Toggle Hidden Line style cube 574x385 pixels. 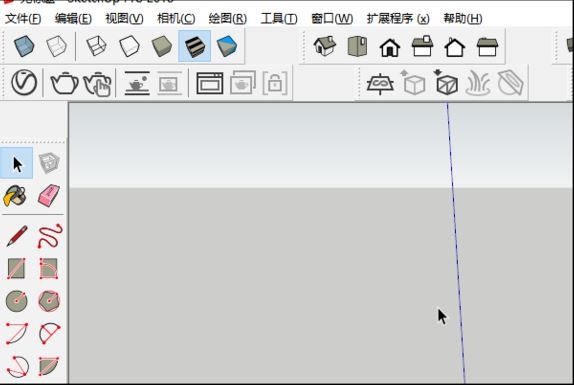click(129, 46)
